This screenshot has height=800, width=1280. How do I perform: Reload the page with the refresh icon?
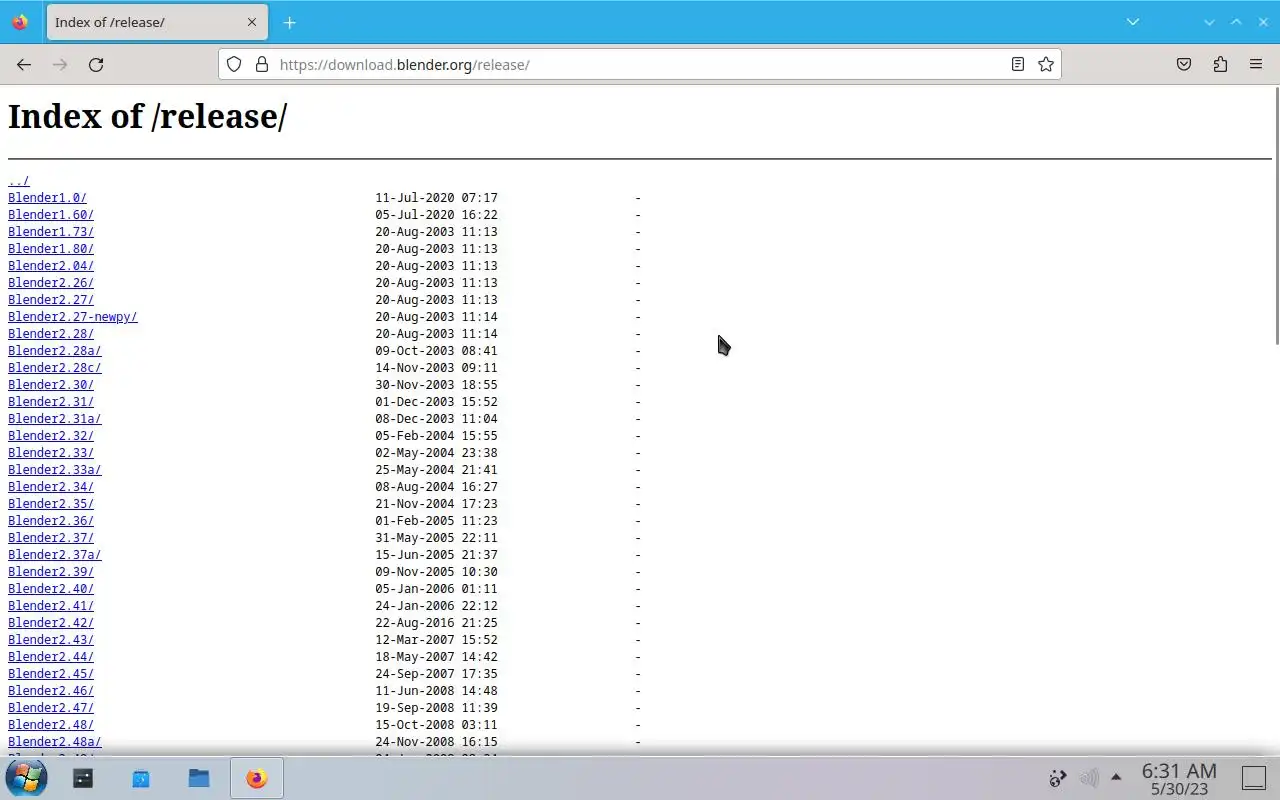pos(96,64)
